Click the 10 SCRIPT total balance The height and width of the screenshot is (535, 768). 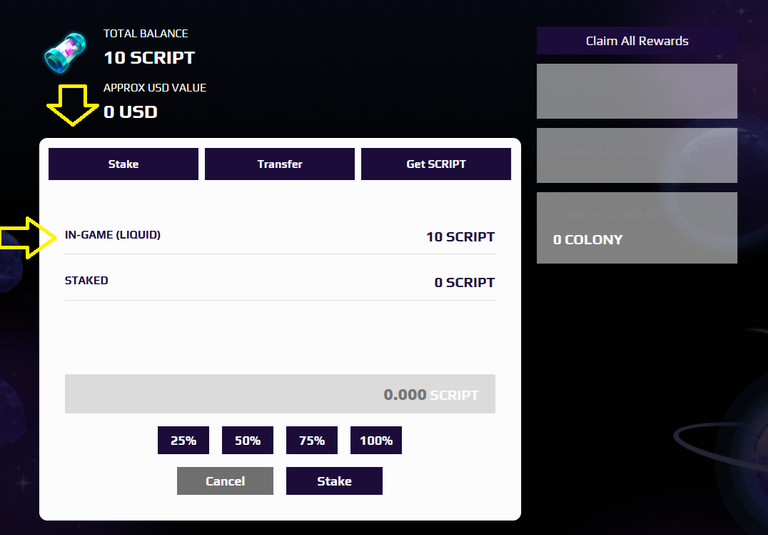(149, 58)
